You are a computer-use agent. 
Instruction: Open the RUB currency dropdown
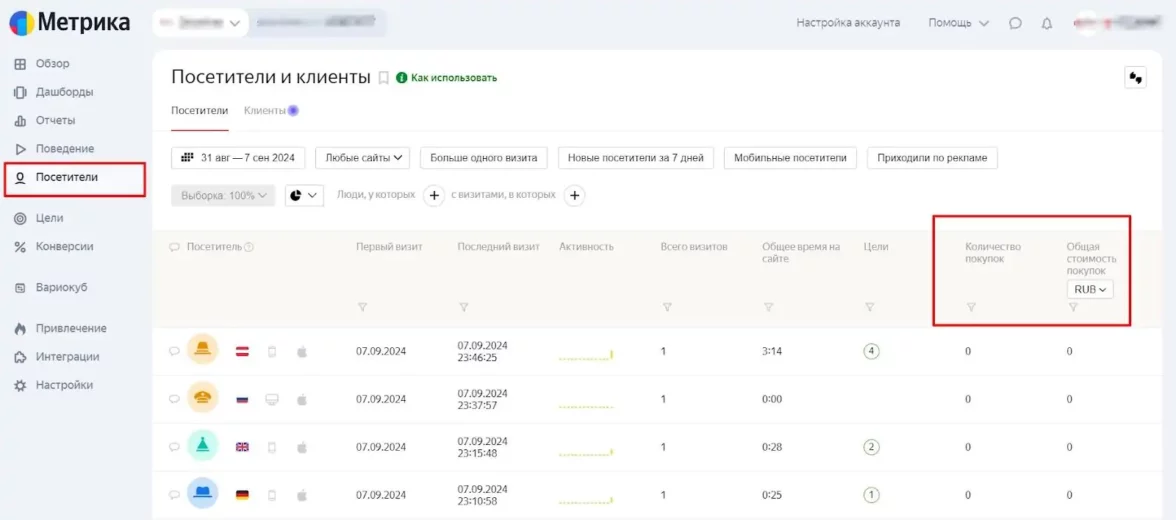click(1090, 289)
